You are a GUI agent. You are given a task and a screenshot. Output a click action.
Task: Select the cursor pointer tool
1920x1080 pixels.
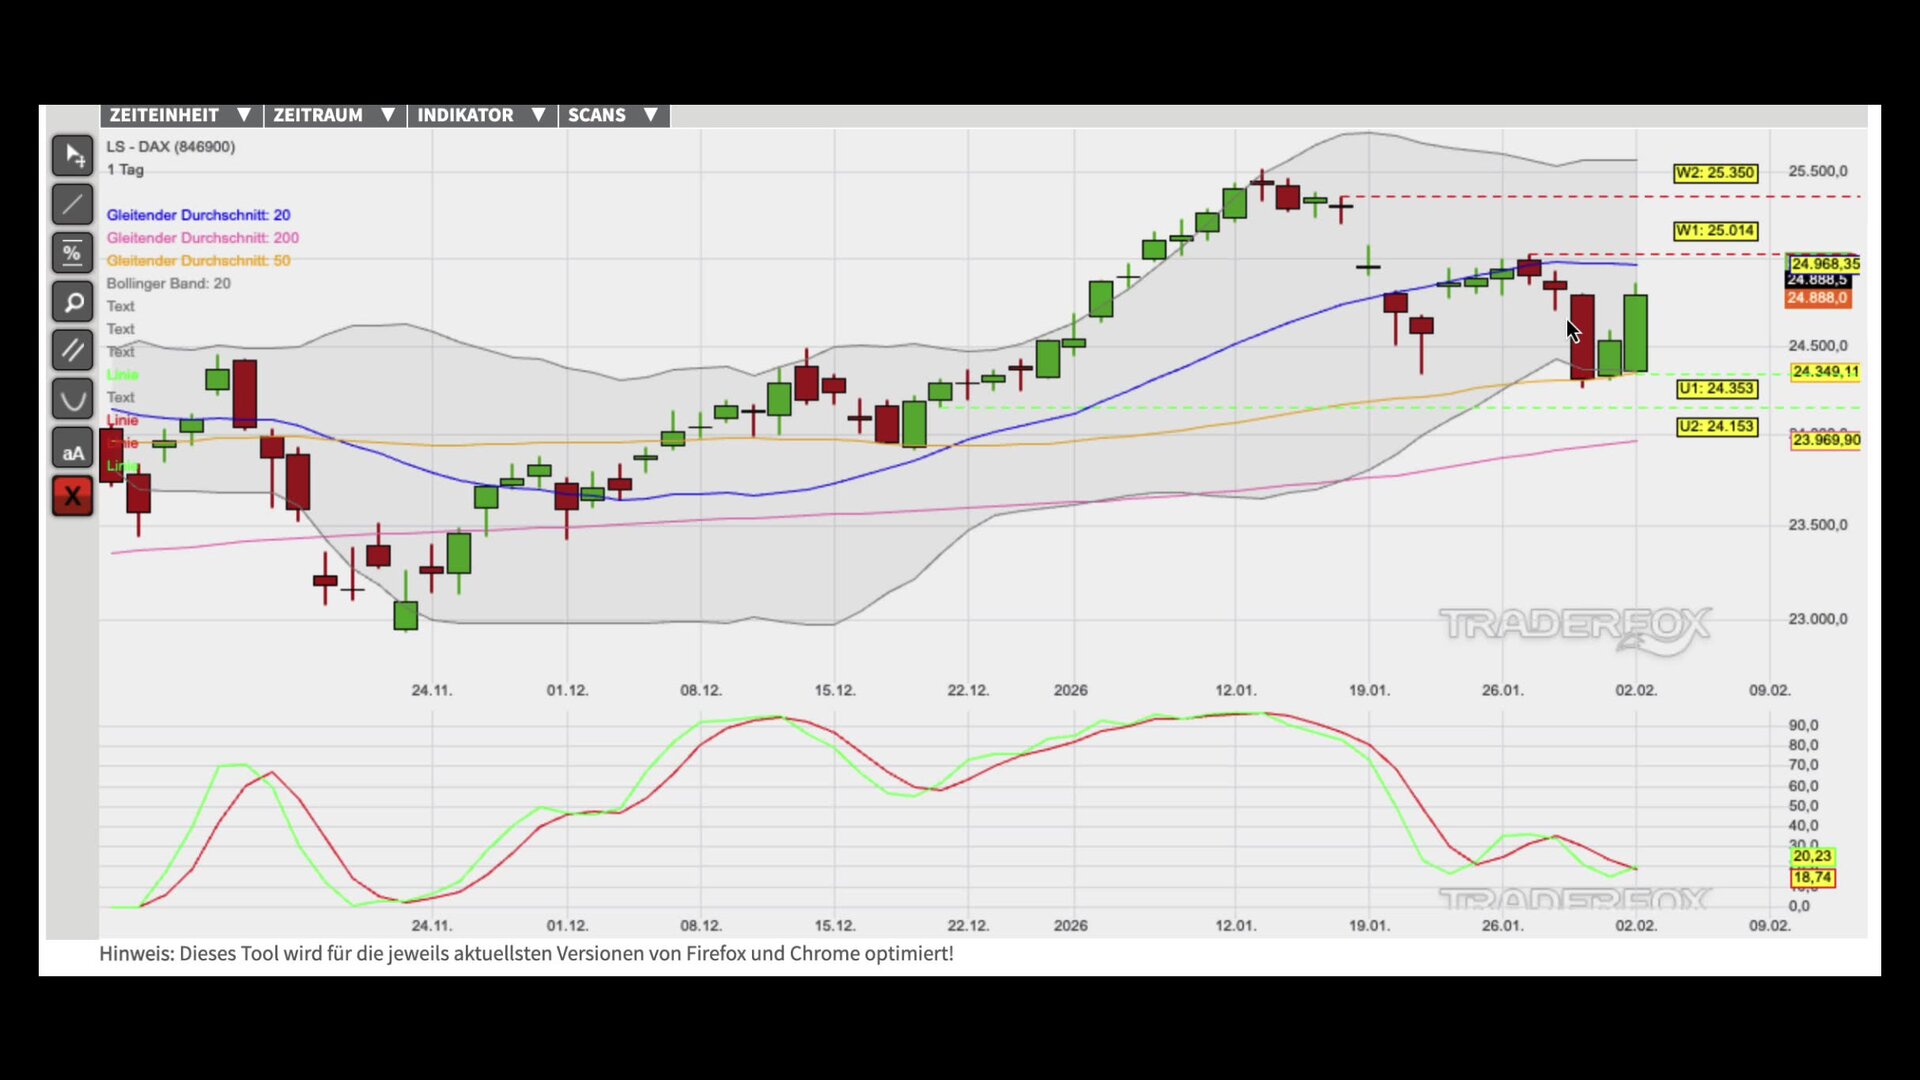(72, 156)
